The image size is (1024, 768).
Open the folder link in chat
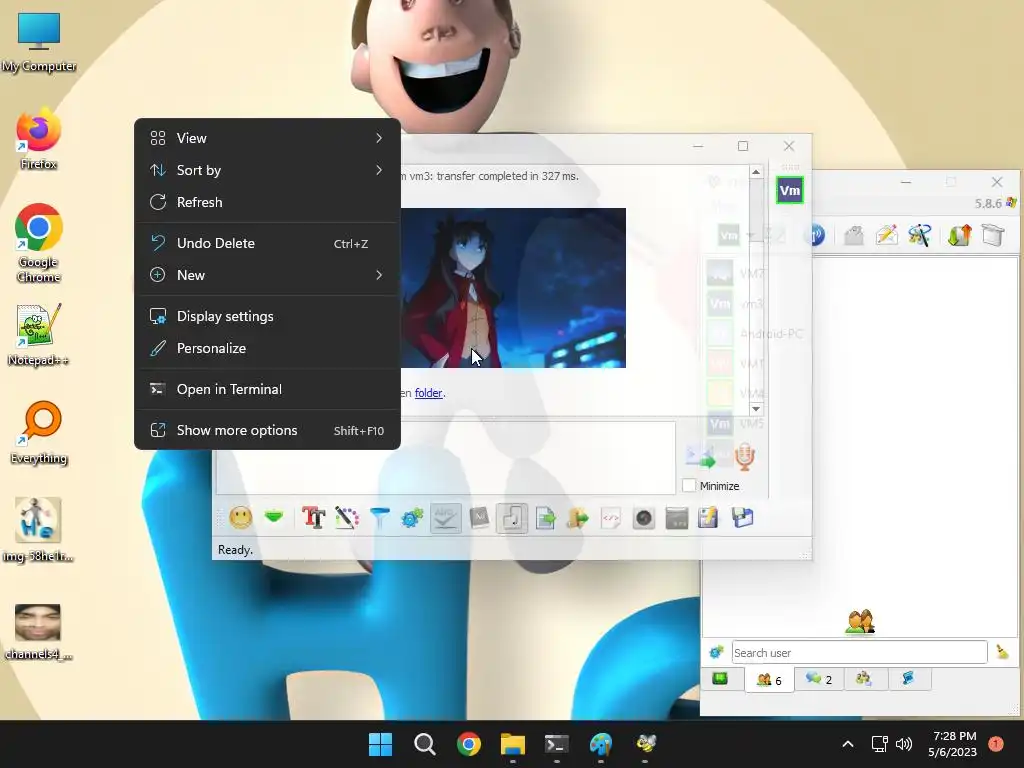tap(428, 393)
